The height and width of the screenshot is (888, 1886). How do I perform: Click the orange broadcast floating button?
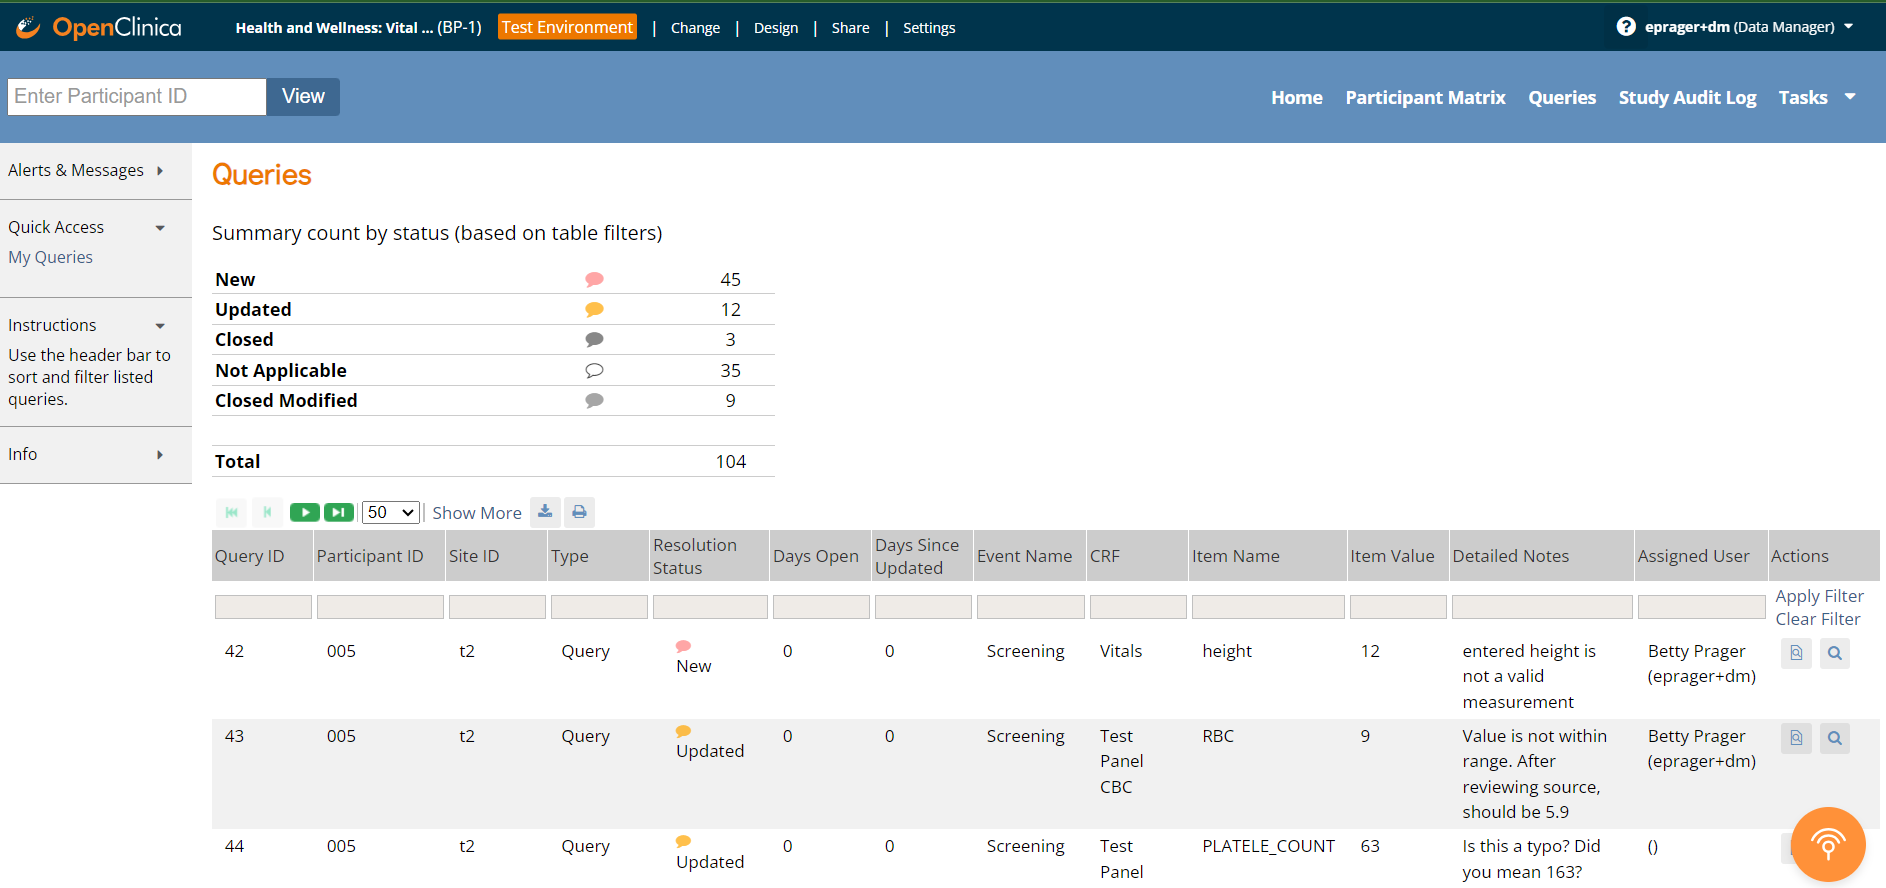coord(1827,844)
